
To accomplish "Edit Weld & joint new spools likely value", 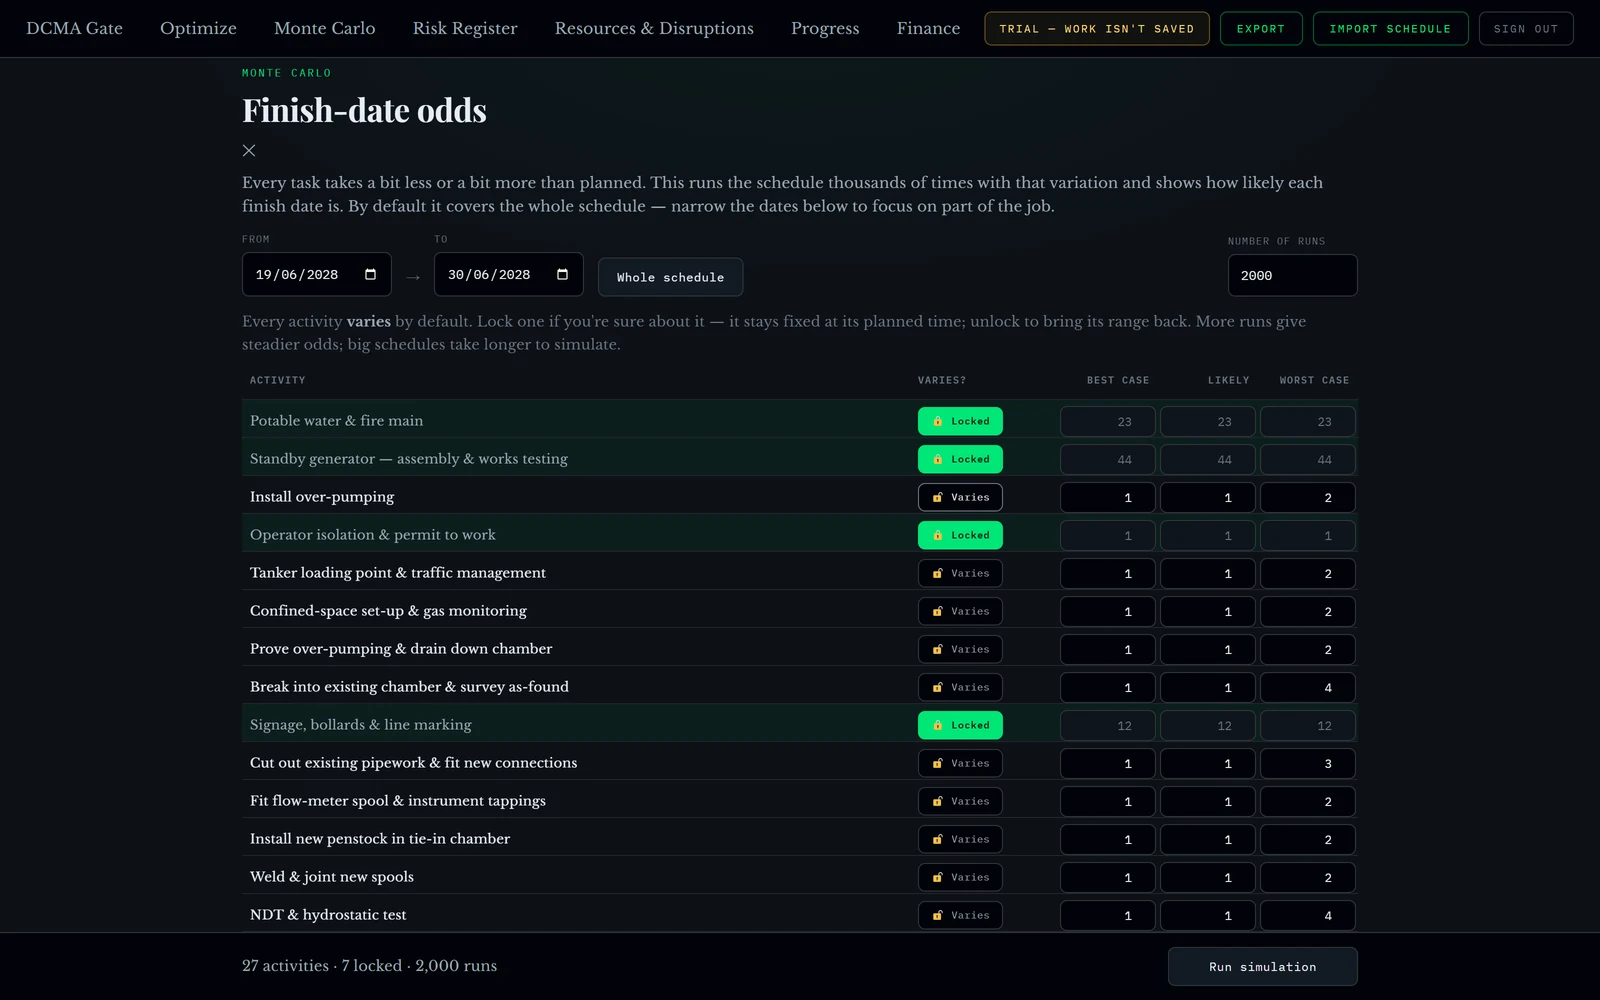I will point(1208,878).
